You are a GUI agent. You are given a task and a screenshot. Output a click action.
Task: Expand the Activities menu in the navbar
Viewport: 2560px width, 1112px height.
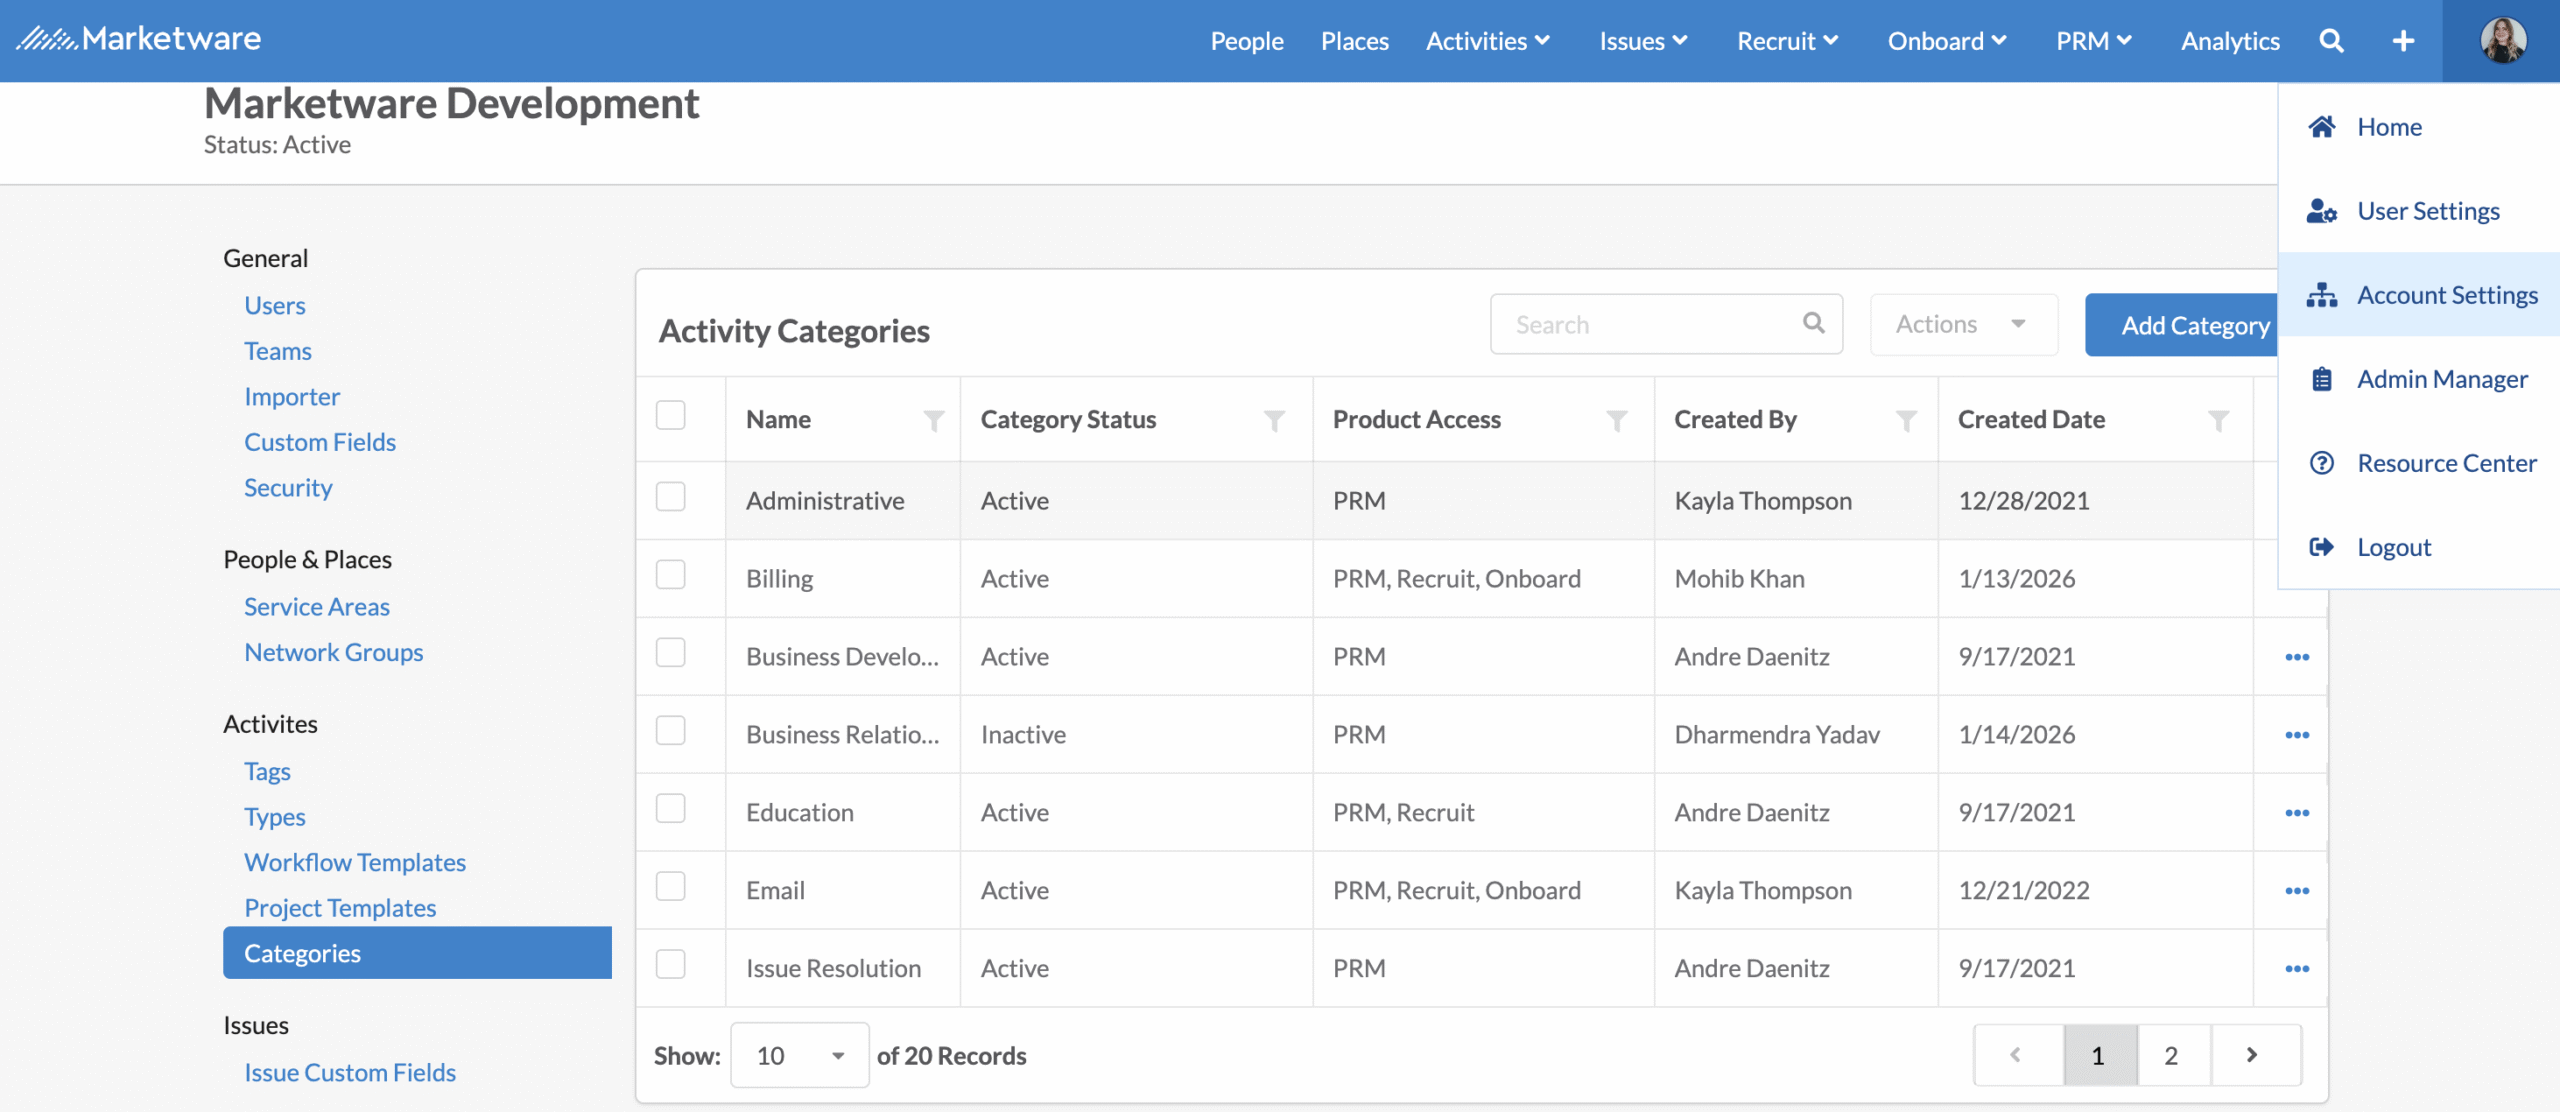[x=1487, y=41]
